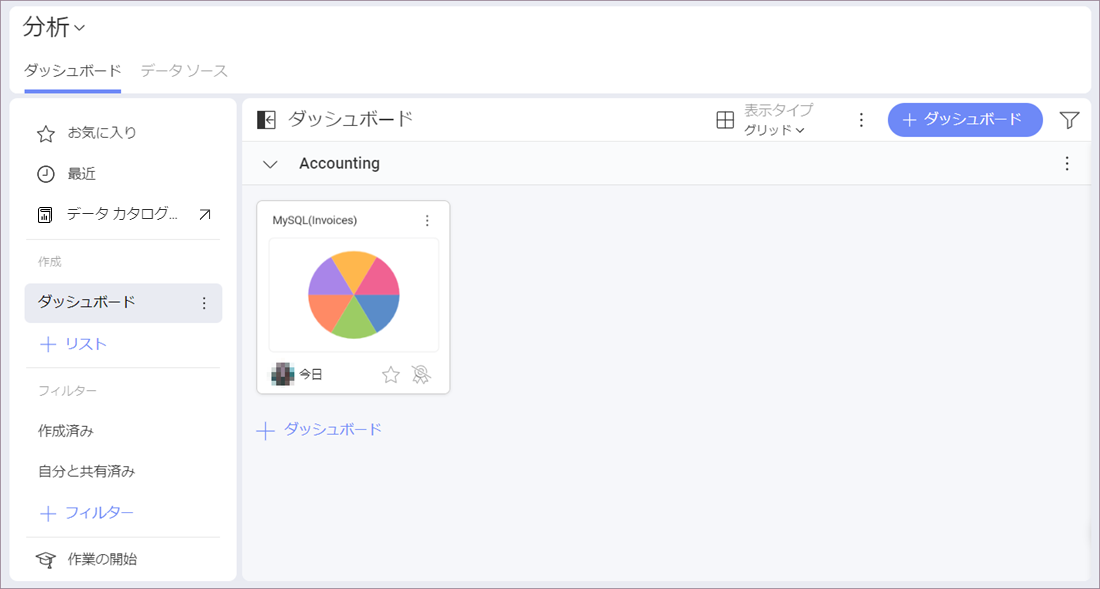Click the MySQL(Invoices) card title
The width and height of the screenshot is (1100, 589).
tap(314, 221)
